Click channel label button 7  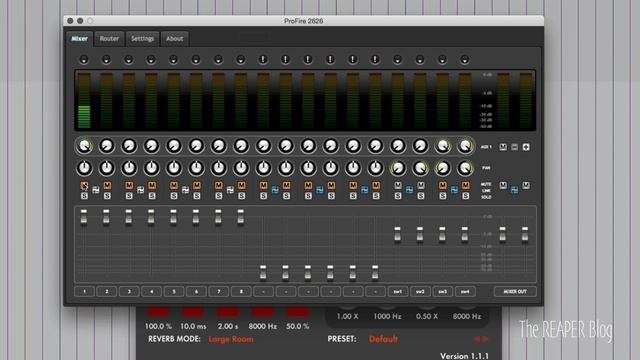tap(219, 291)
